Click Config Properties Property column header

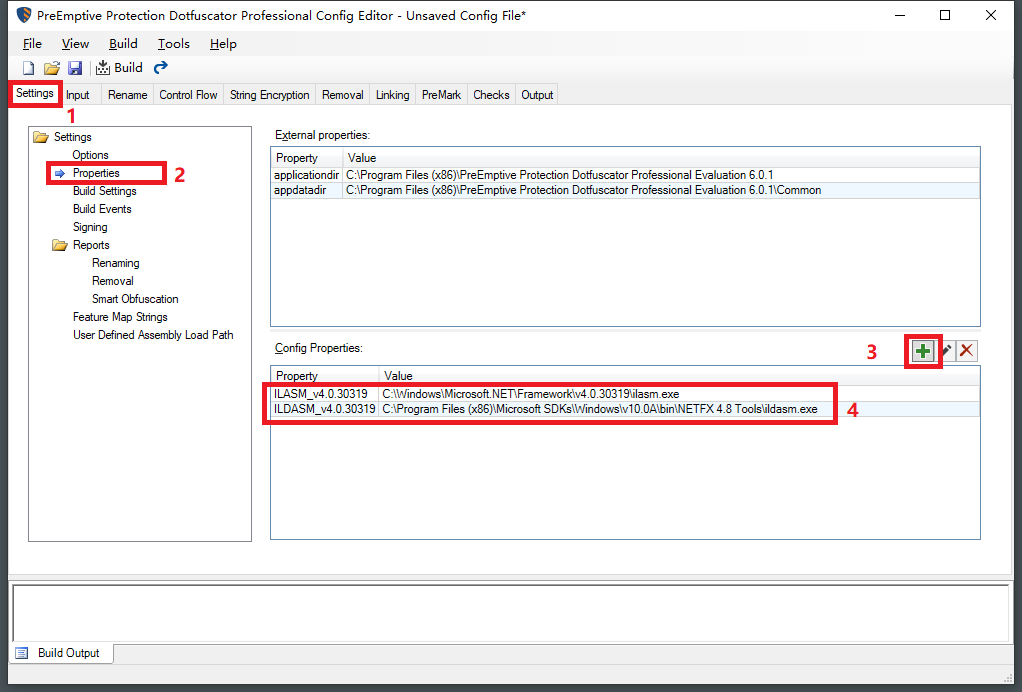coord(325,376)
